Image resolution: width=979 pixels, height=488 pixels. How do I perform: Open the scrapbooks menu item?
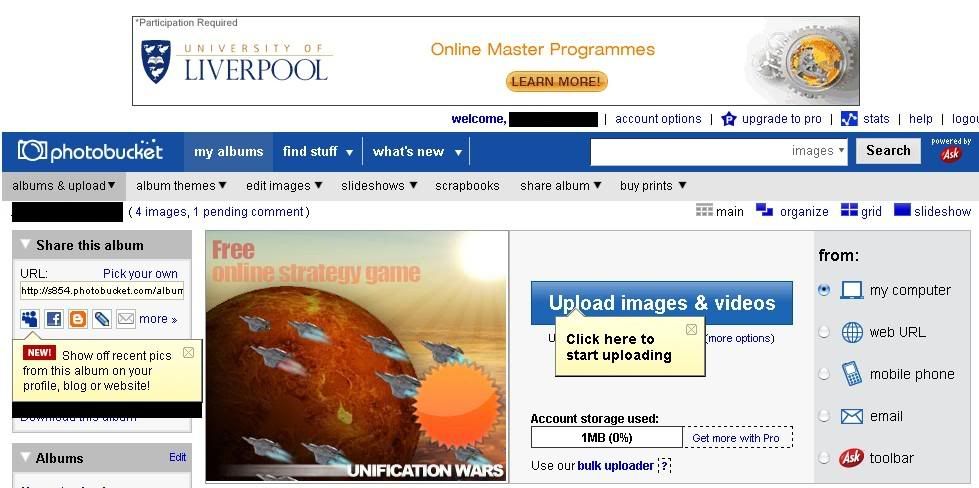click(467, 185)
